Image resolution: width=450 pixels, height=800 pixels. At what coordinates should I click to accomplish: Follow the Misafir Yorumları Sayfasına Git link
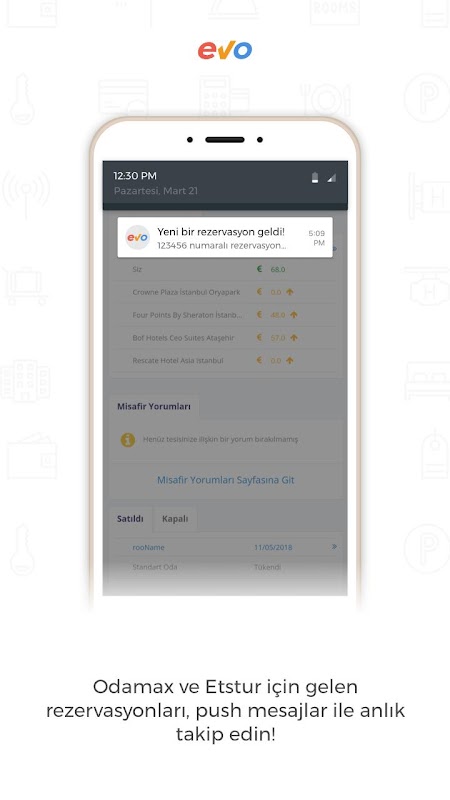226,480
